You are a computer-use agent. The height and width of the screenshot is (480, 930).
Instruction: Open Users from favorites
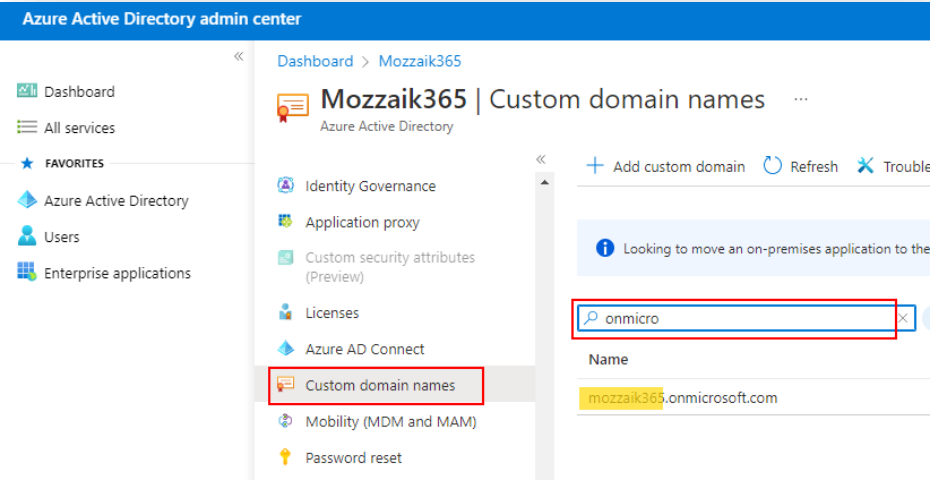62,237
